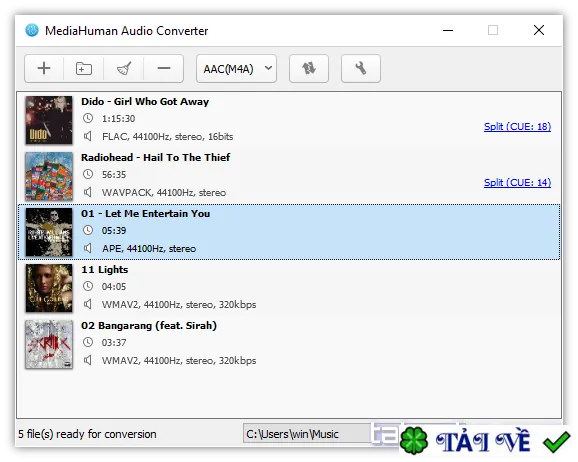Close the MediaHuman Audio Converter window
578x462 pixels.
coord(539,30)
